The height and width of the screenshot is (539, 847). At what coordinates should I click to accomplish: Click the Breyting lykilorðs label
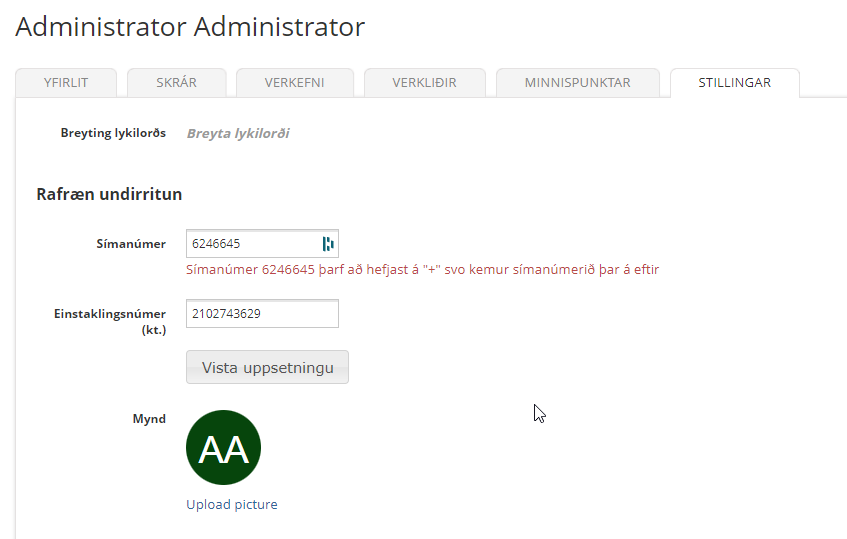113,133
